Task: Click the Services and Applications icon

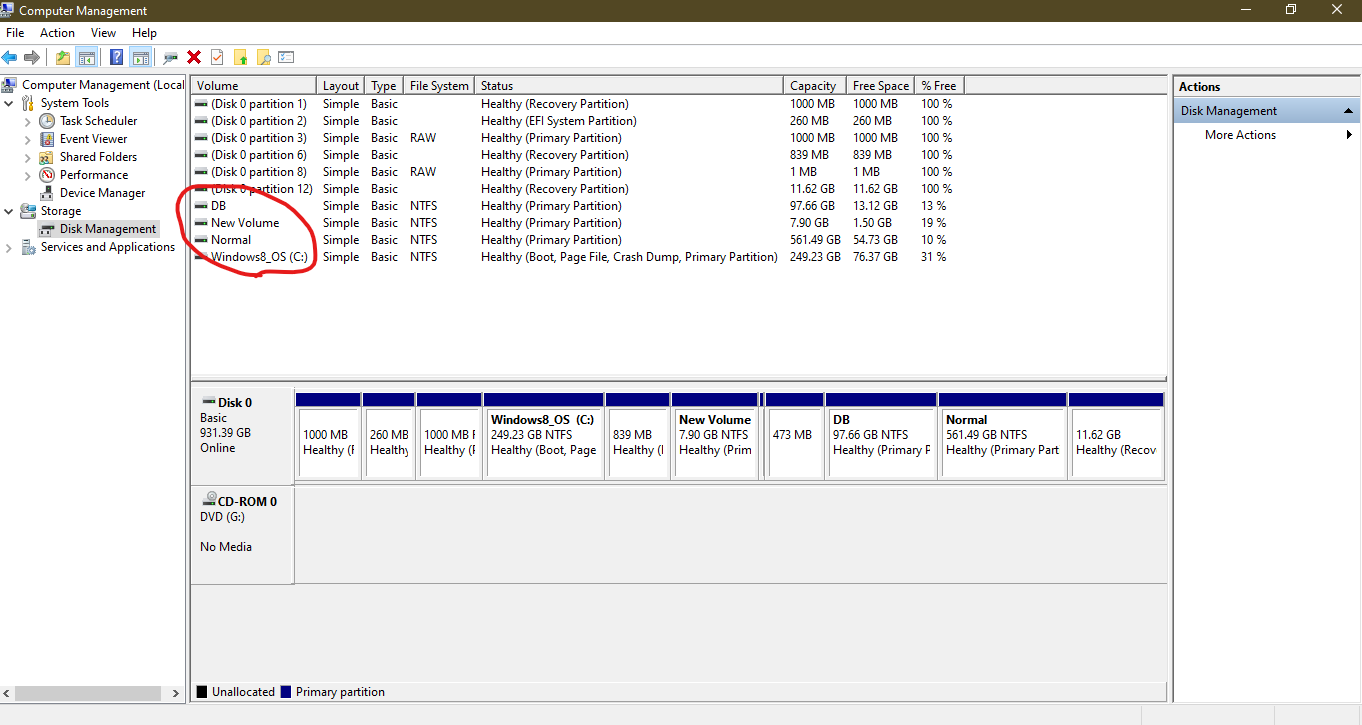Action: tap(28, 247)
